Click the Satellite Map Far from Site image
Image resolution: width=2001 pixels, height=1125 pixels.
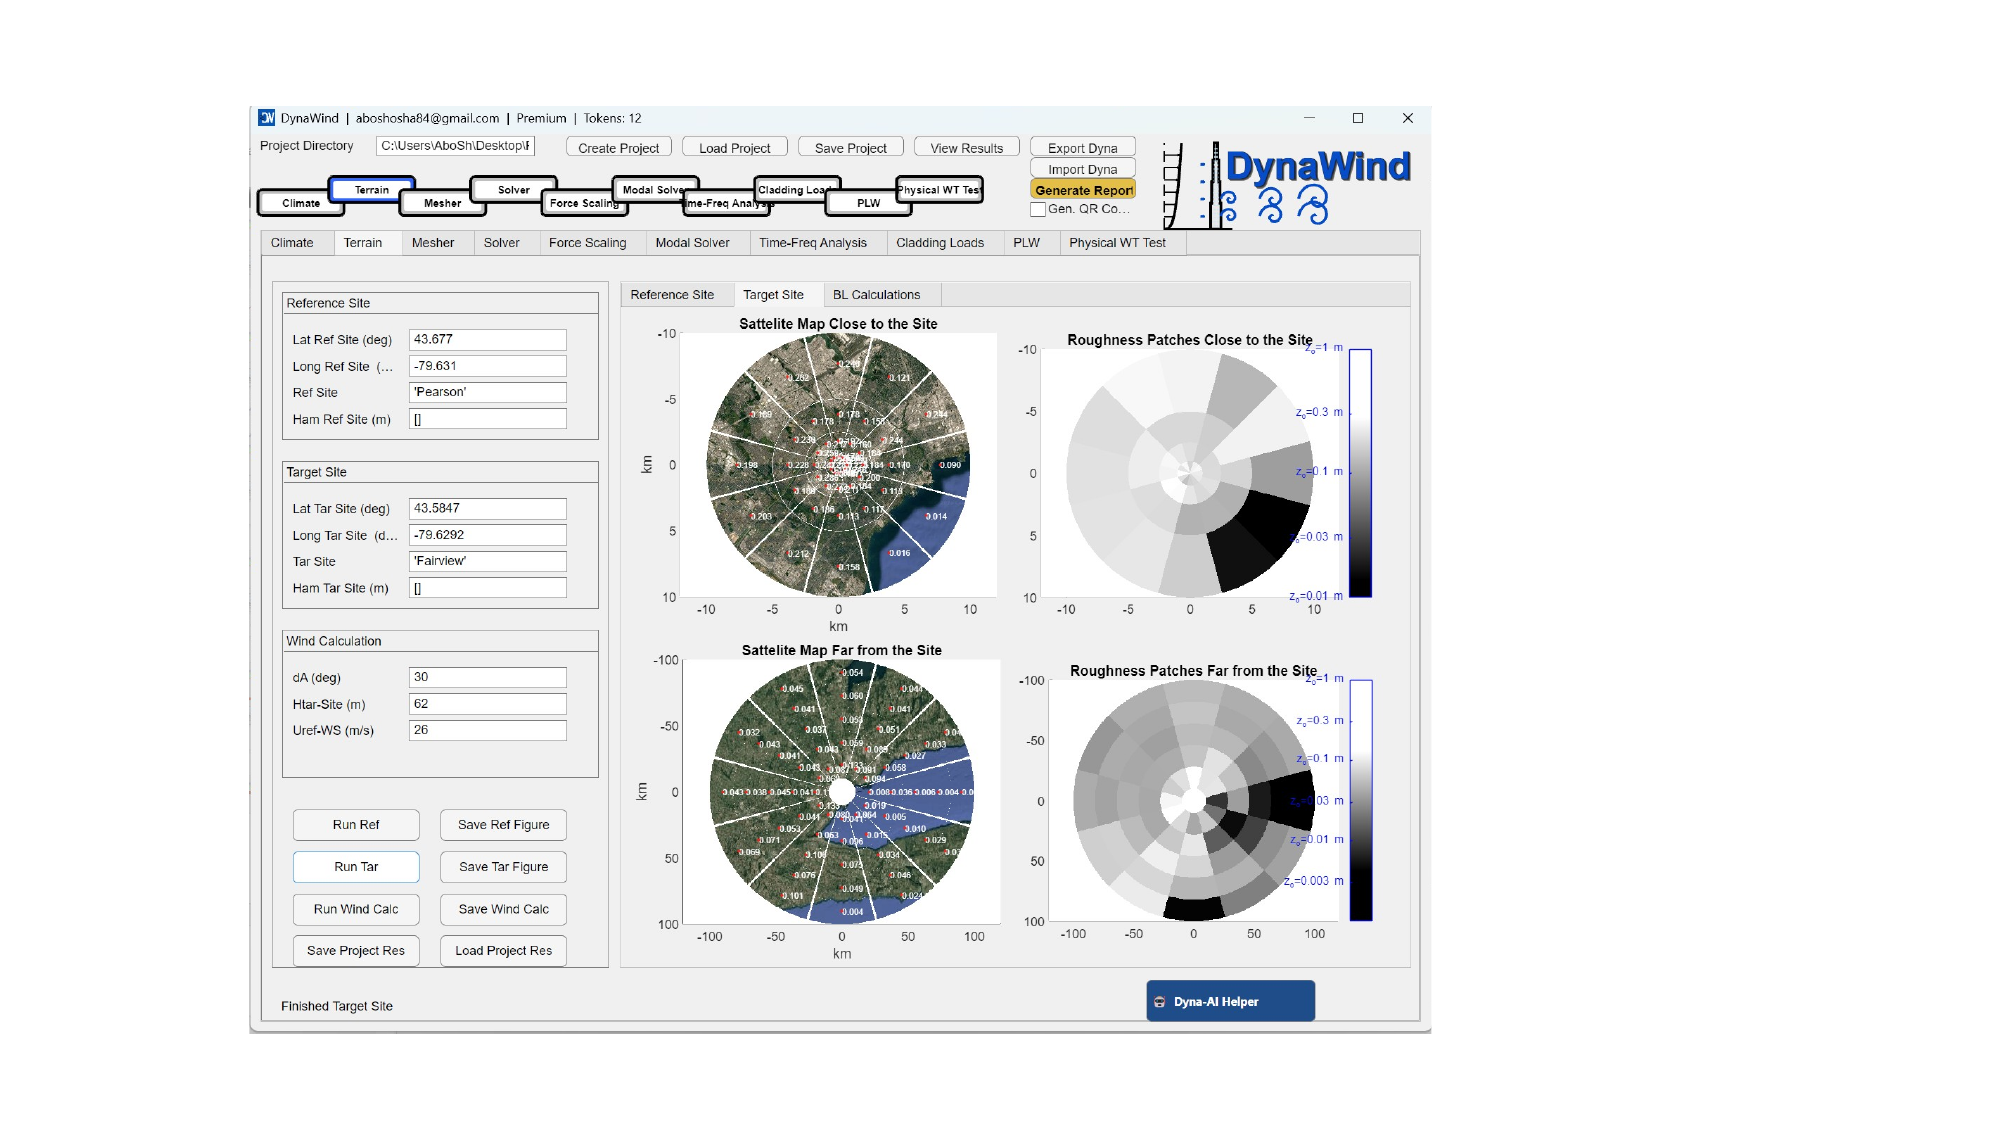[x=842, y=792]
